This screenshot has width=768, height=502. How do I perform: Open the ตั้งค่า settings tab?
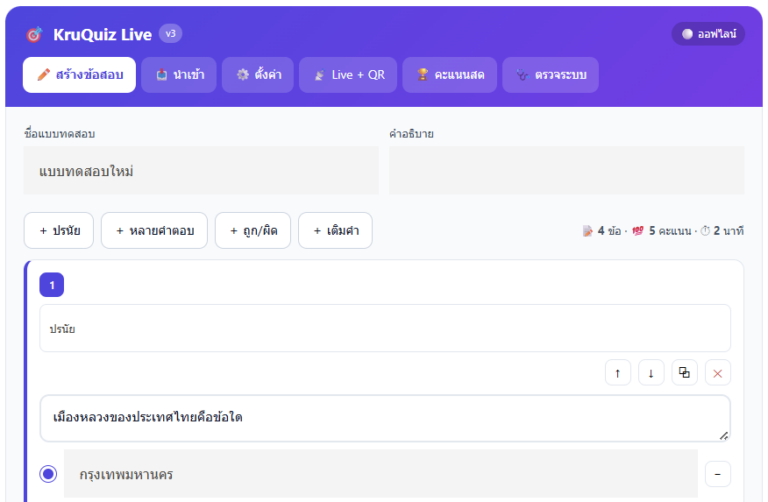click(258, 75)
